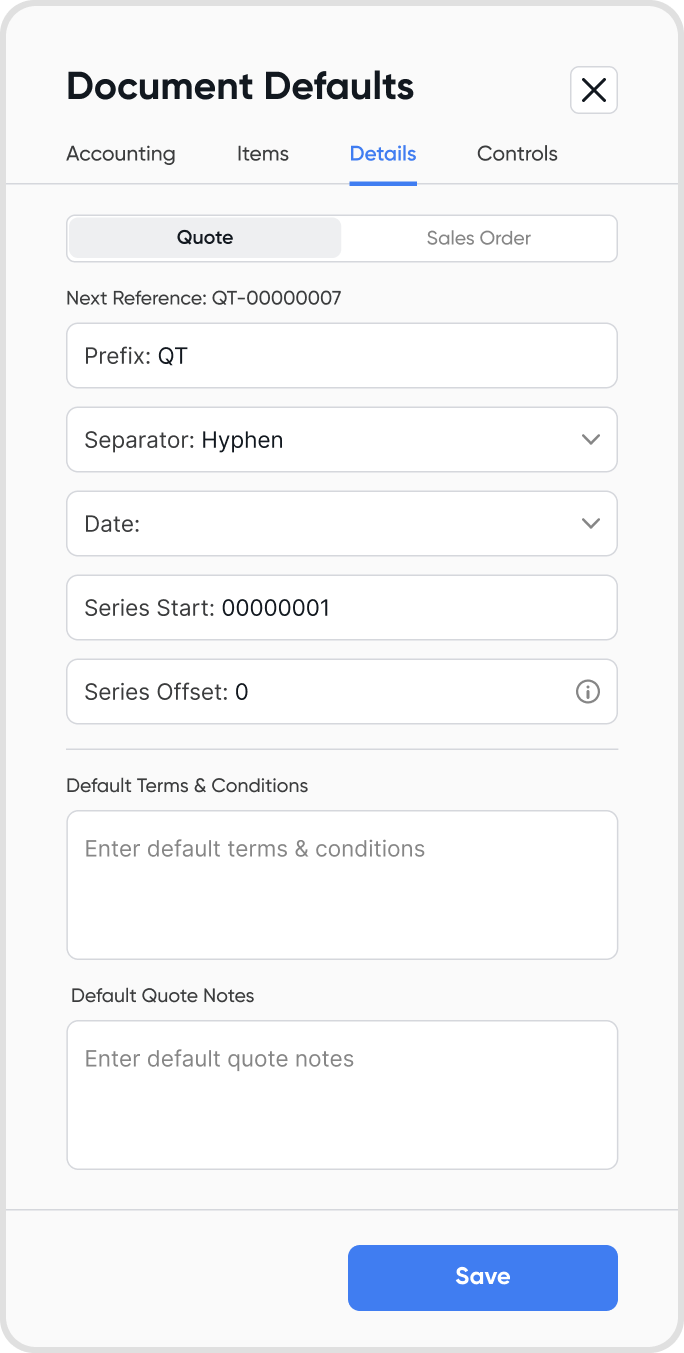Viewport: 684px width, 1353px height.
Task: Close the Document Defaults dialog
Action: pyautogui.click(x=593, y=90)
